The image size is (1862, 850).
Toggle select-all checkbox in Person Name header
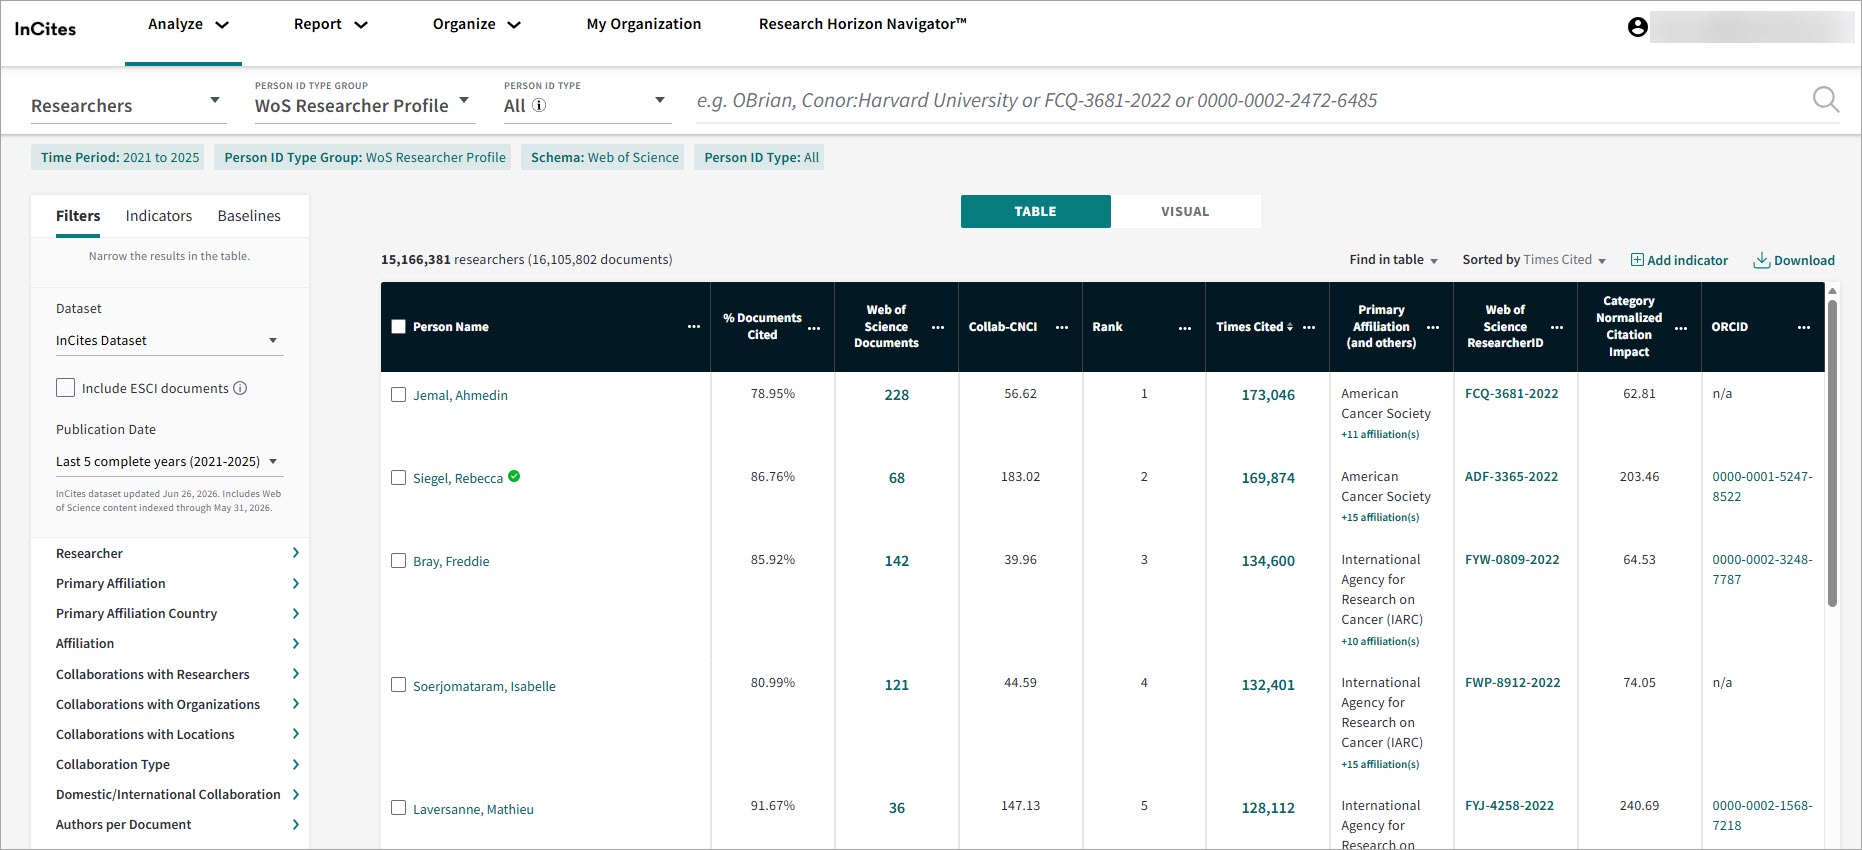398,327
